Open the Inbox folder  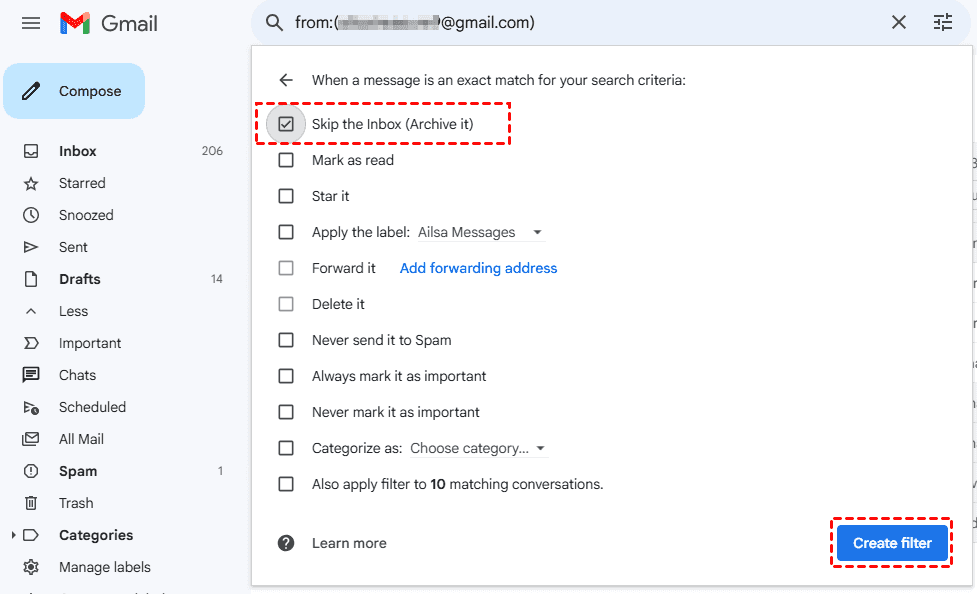pos(78,151)
